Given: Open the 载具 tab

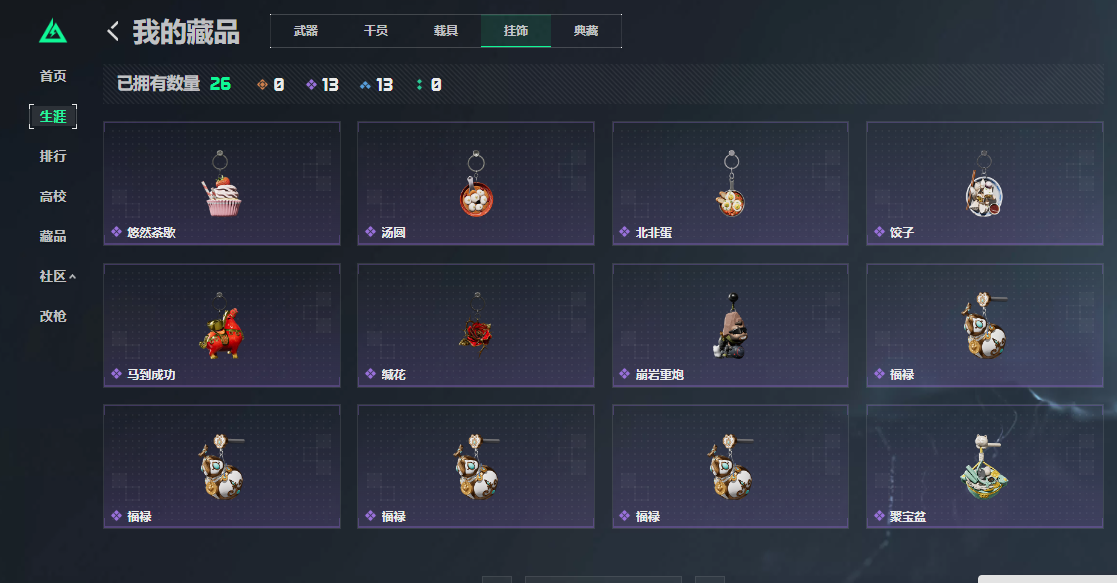Looking at the screenshot, I should click(x=445, y=31).
